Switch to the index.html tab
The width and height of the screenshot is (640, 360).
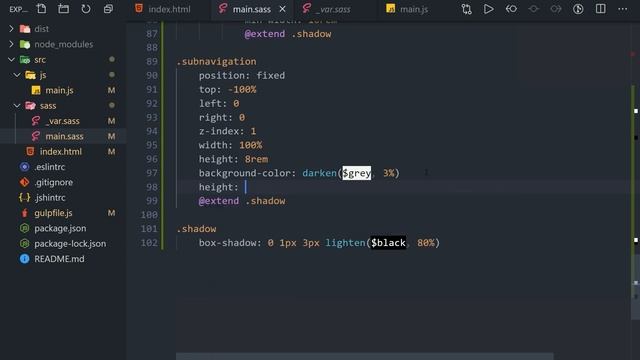coord(169,9)
